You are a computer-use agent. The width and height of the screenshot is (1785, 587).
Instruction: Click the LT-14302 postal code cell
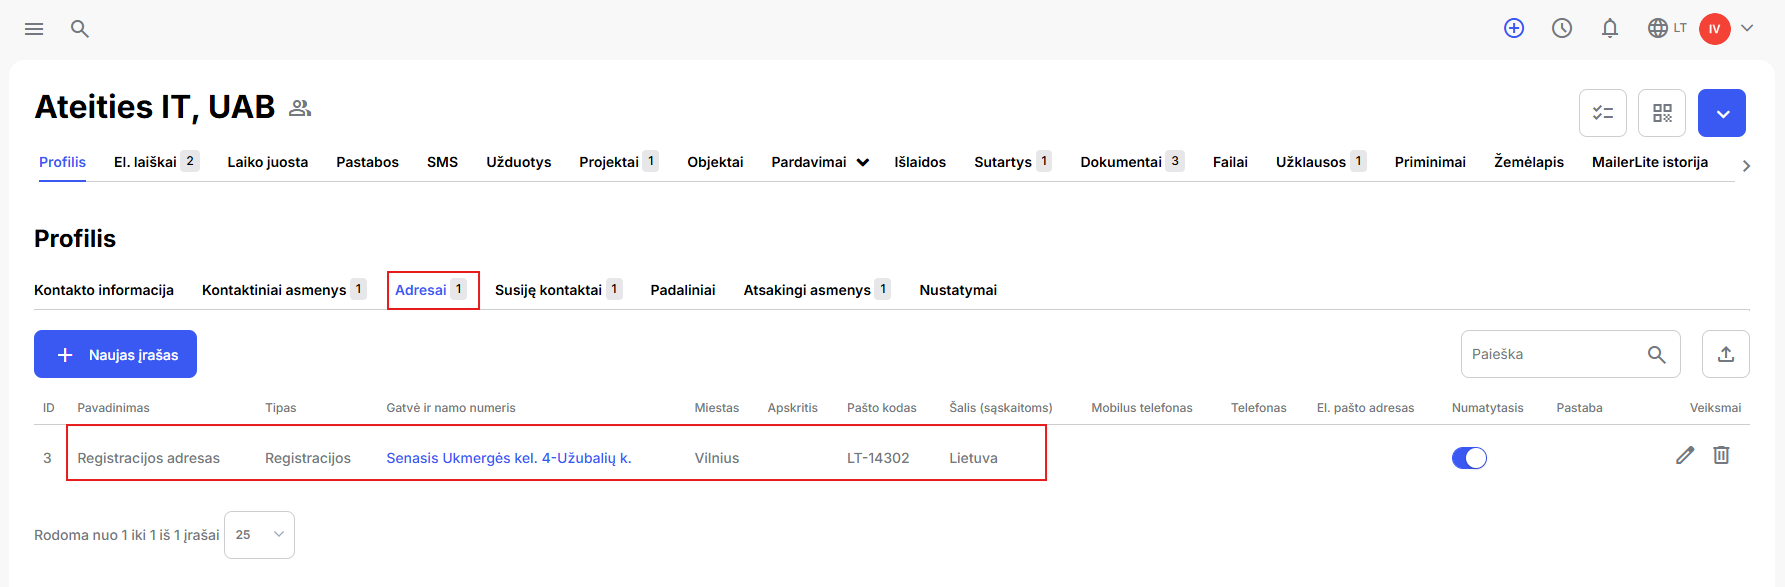pos(878,458)
